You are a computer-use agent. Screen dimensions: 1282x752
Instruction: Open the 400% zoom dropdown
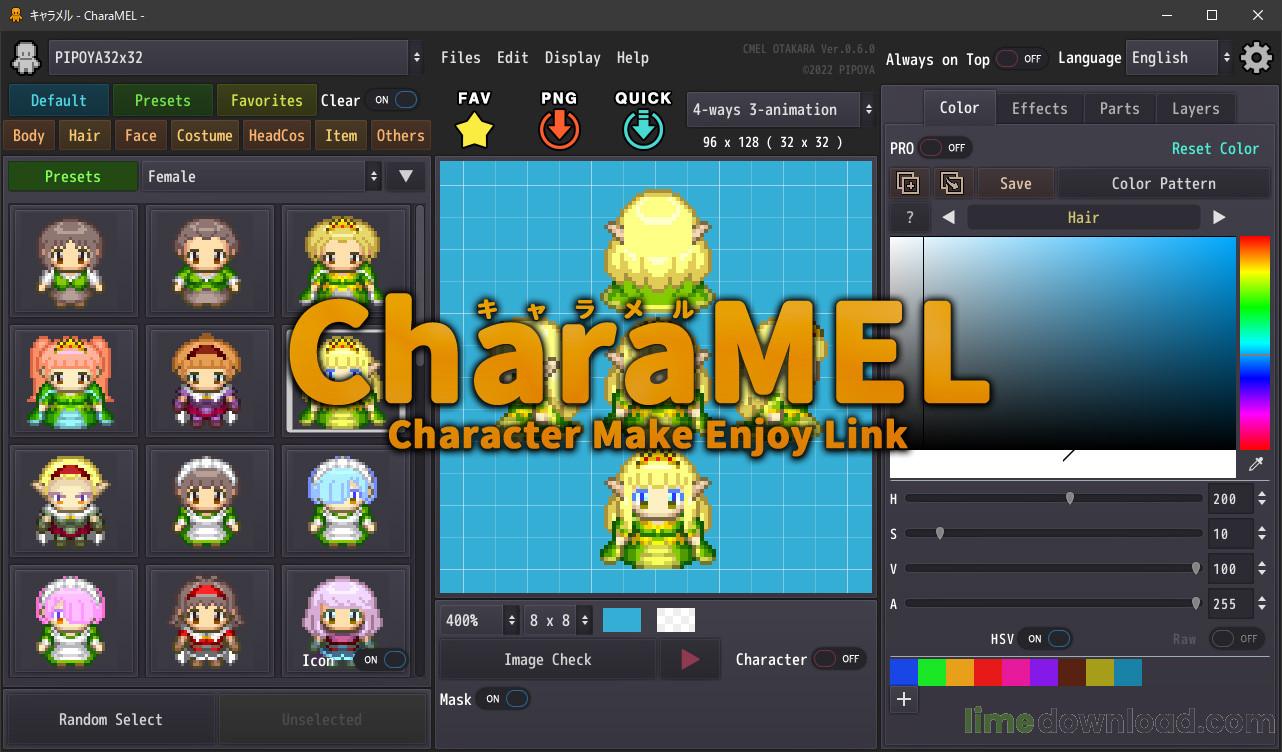(480, 620)
